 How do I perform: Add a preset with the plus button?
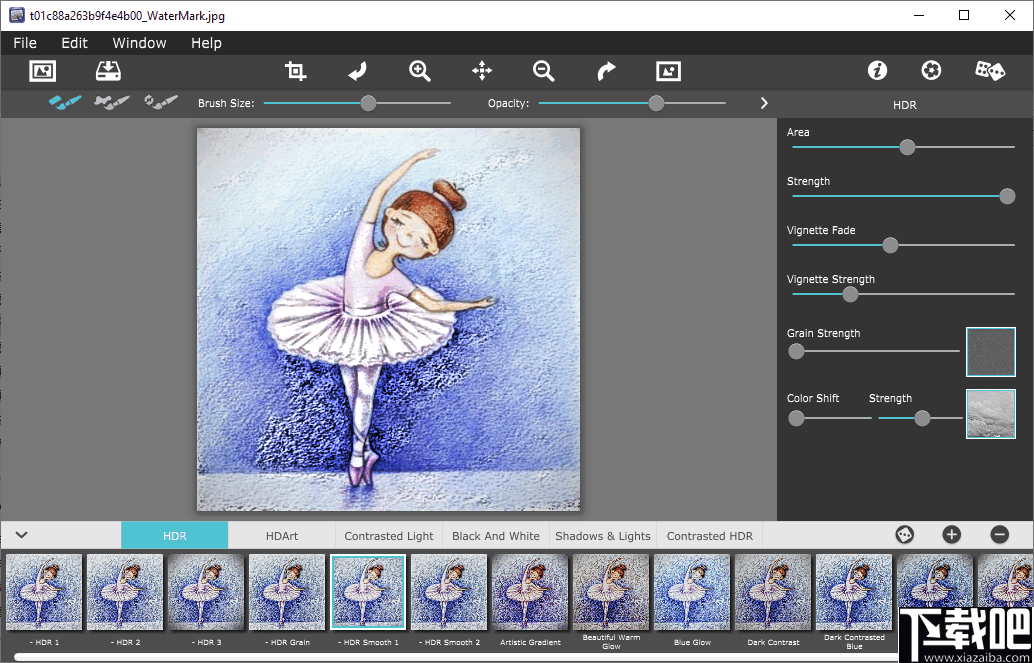[x=951, y=534]
